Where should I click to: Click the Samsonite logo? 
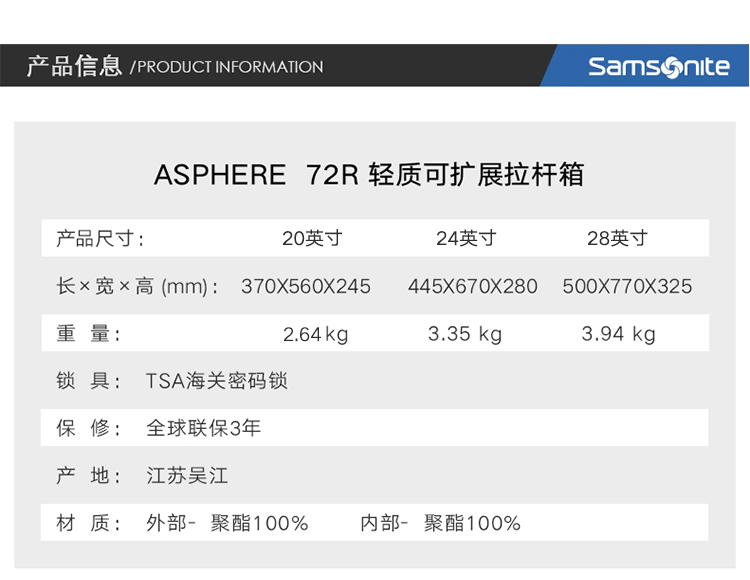tap(659, 66)
